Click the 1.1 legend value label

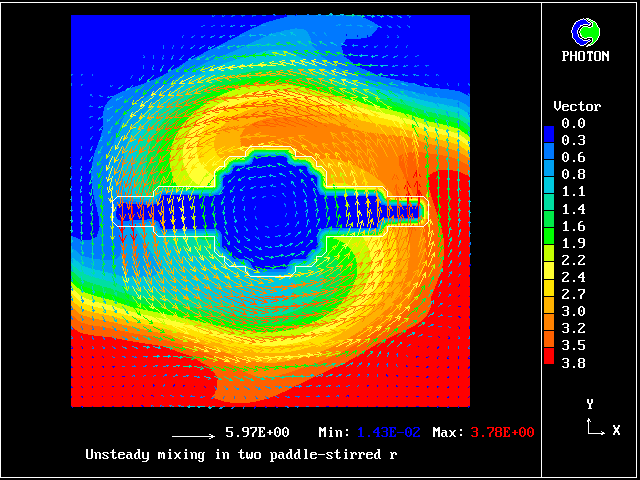tap(573, 191)
